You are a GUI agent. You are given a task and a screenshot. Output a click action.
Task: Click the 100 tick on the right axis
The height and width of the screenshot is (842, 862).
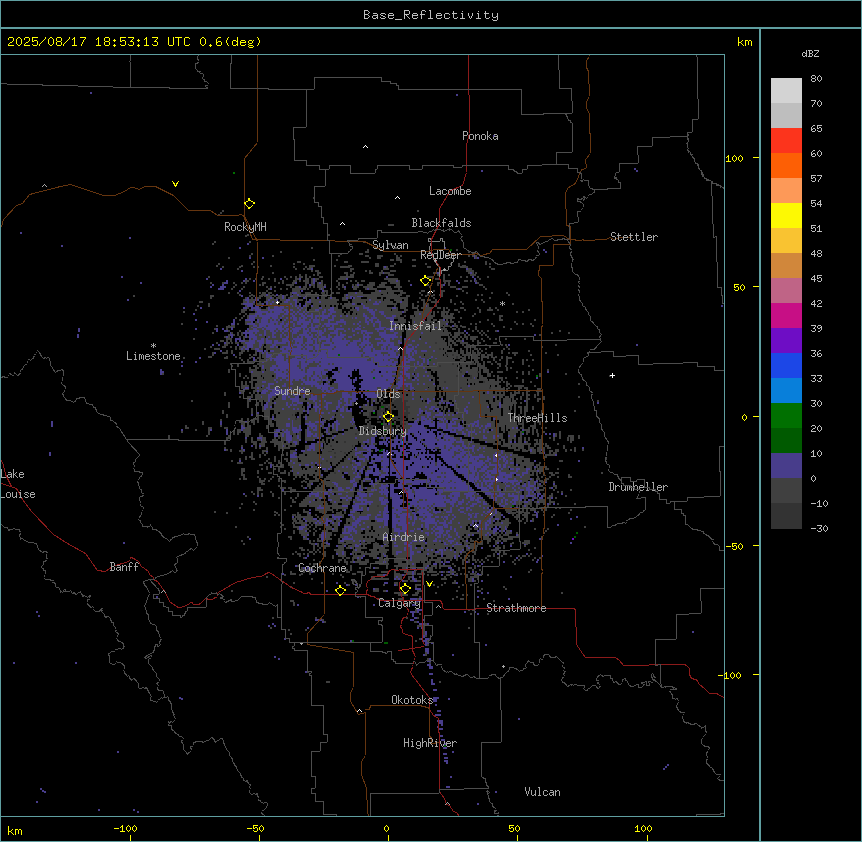pos(734,158)
